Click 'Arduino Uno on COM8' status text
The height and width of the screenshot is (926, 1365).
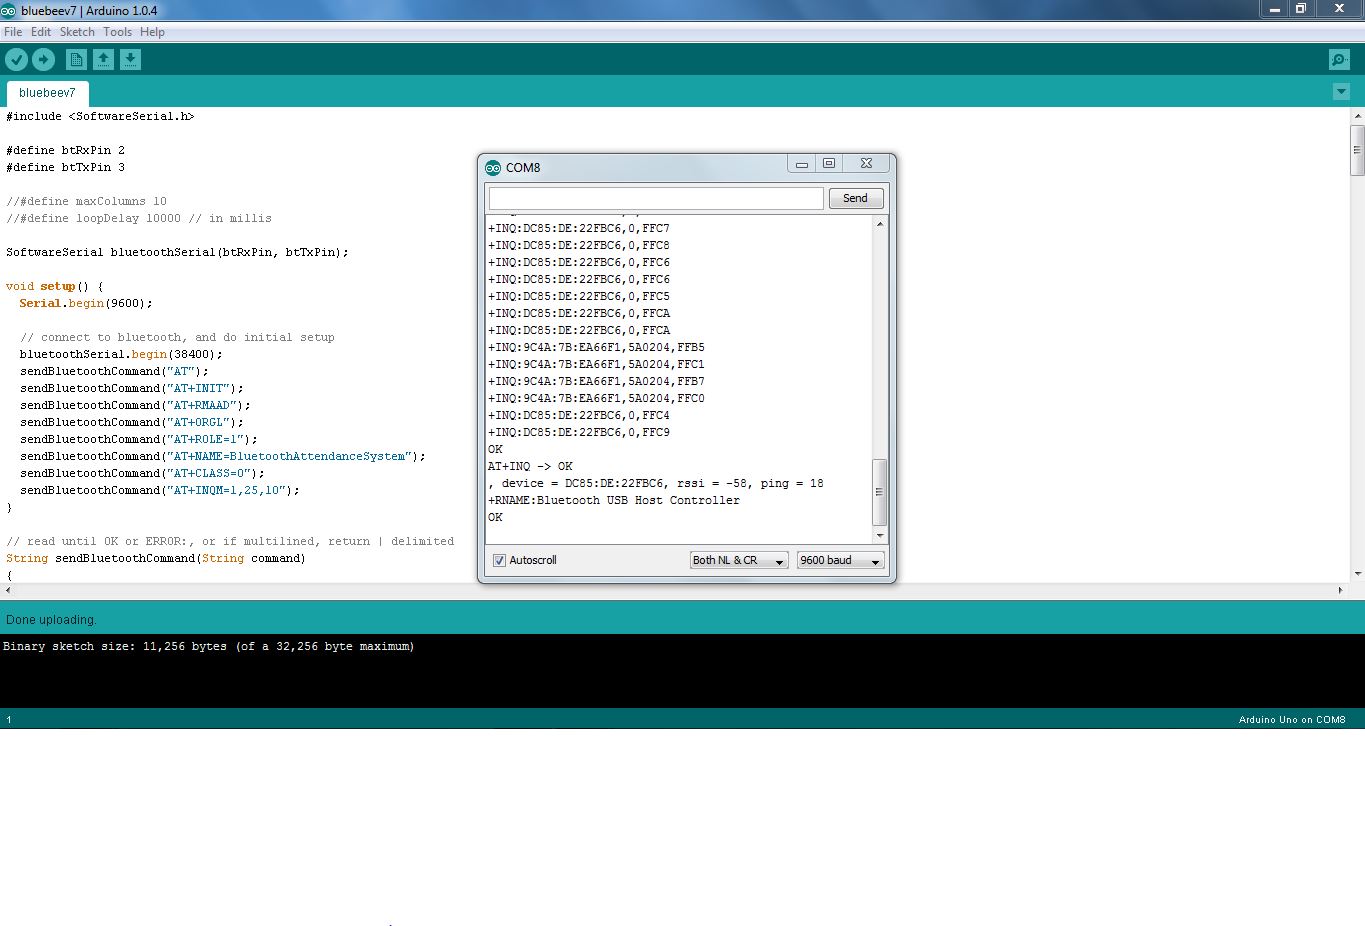[1292, 720]
